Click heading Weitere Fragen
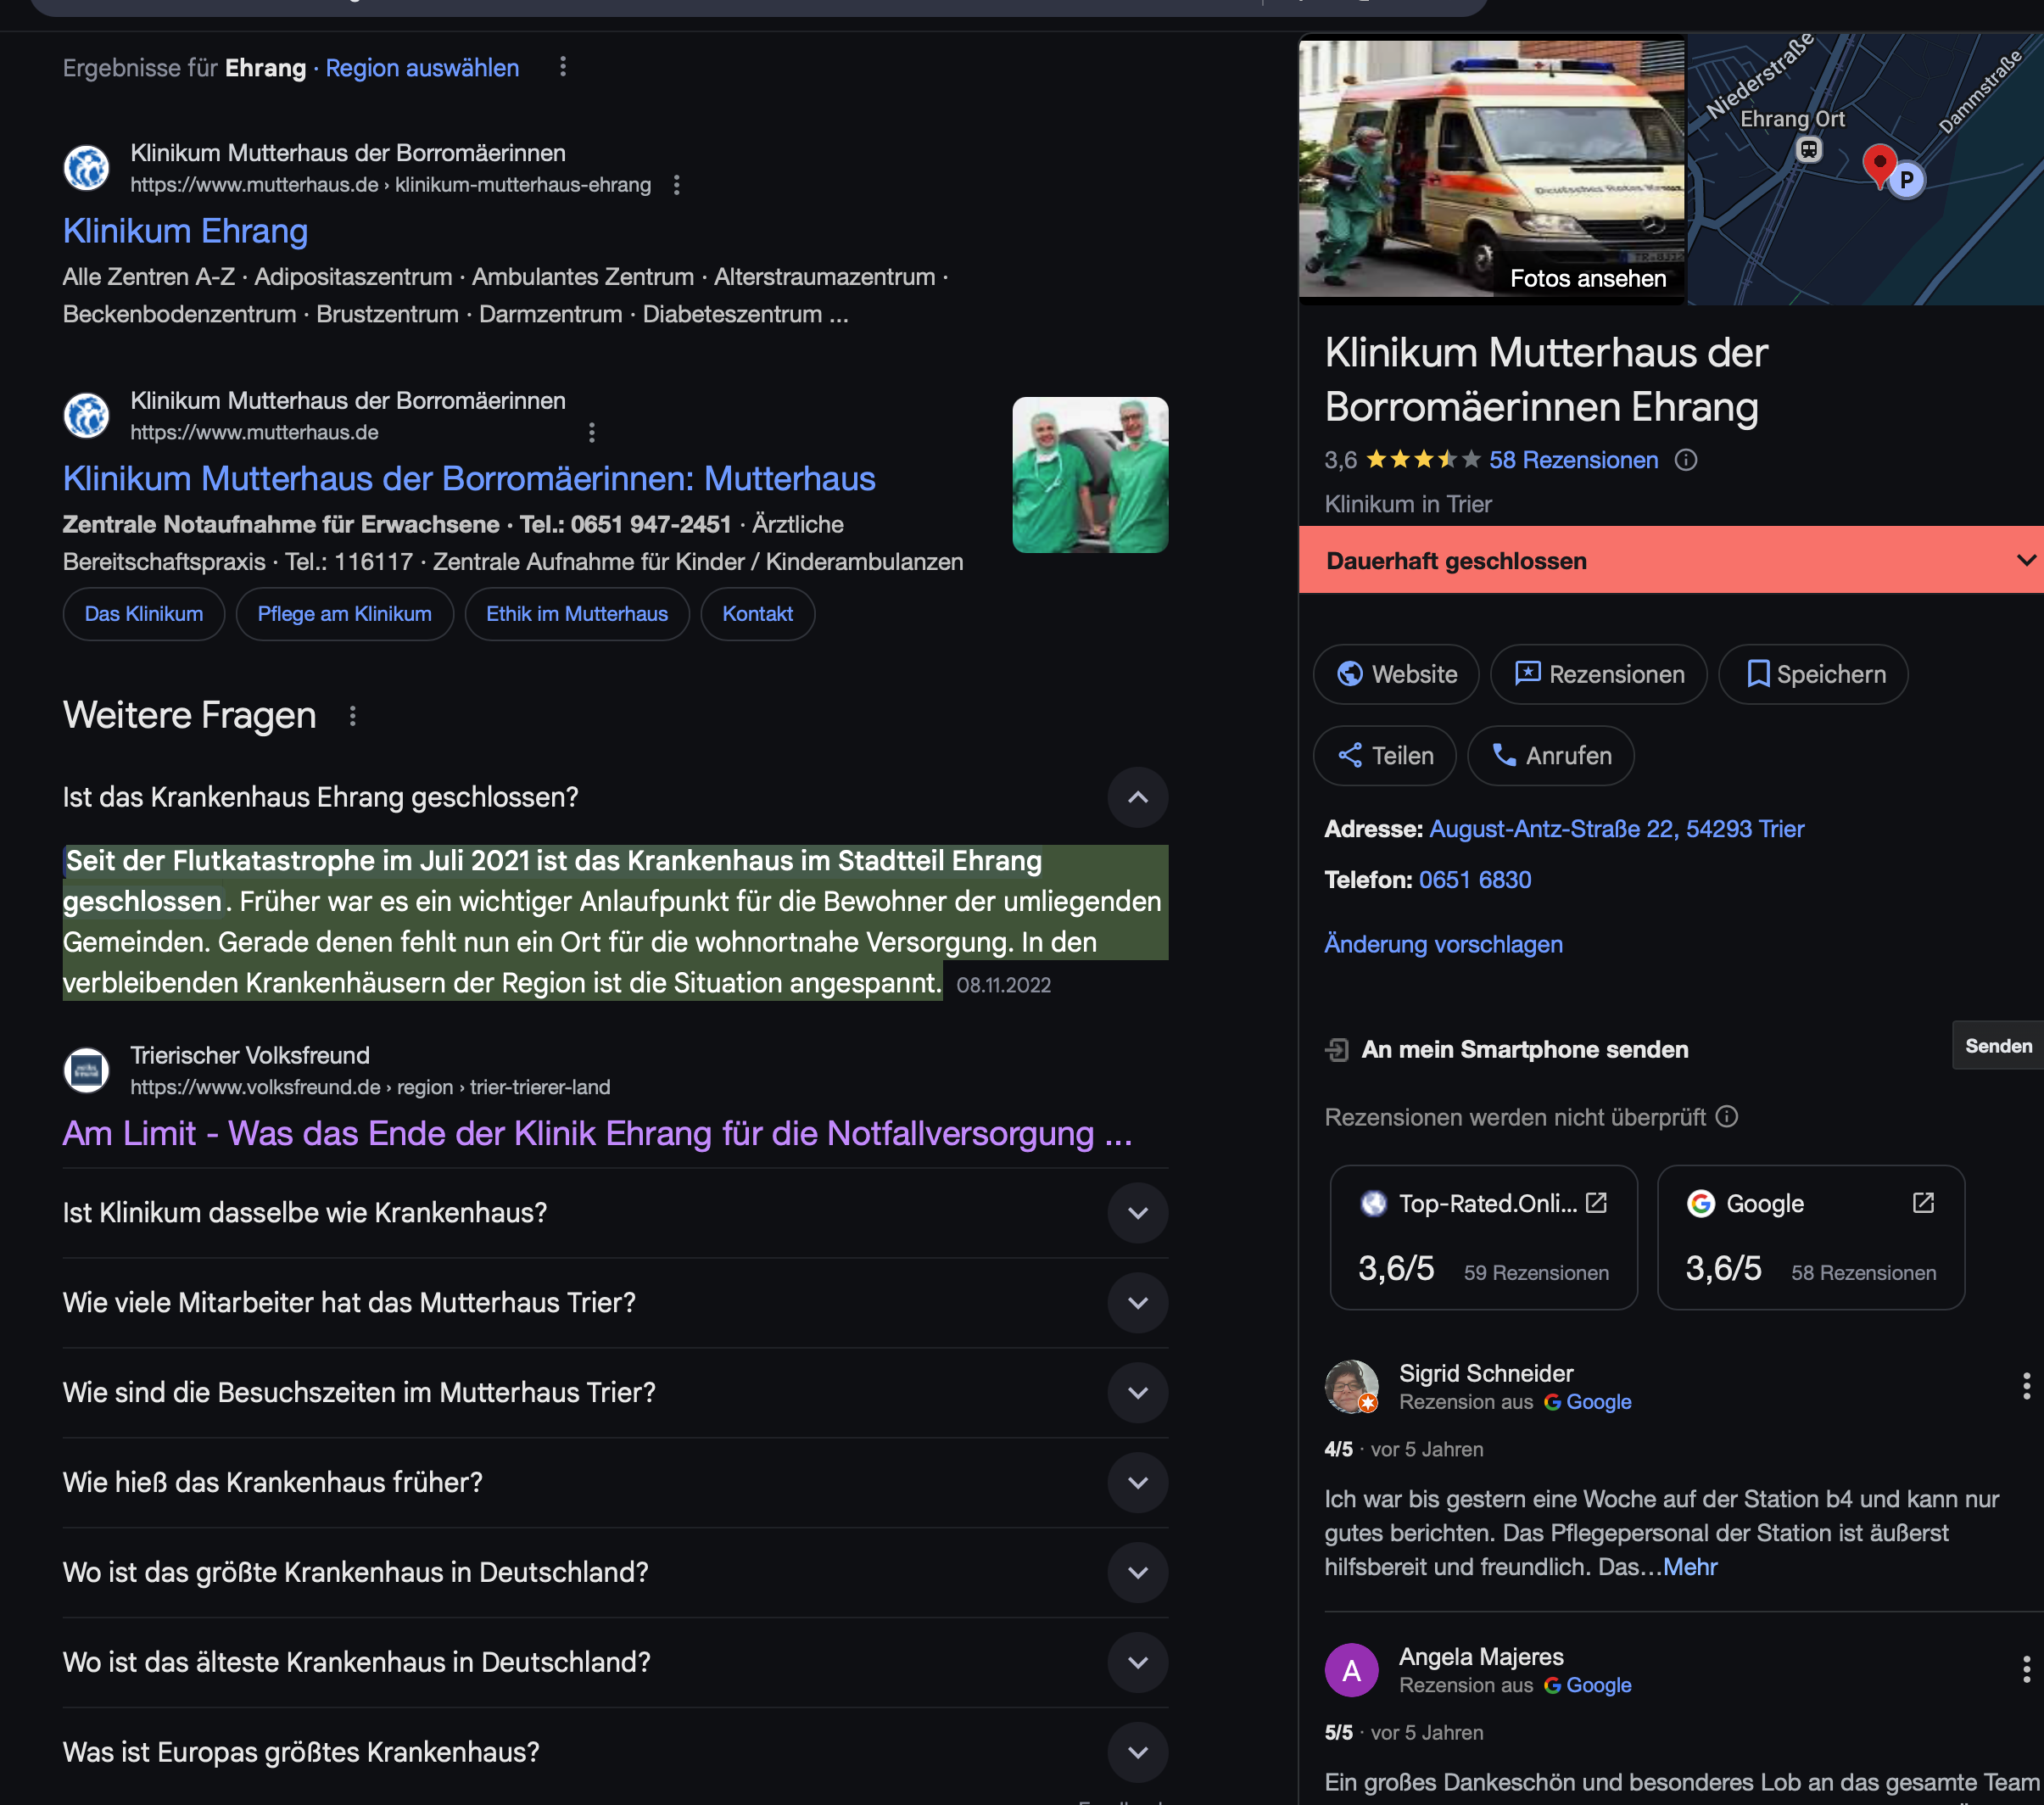Image resolution: width=2044 pixels, height=1805 pixels. (190, 716)
